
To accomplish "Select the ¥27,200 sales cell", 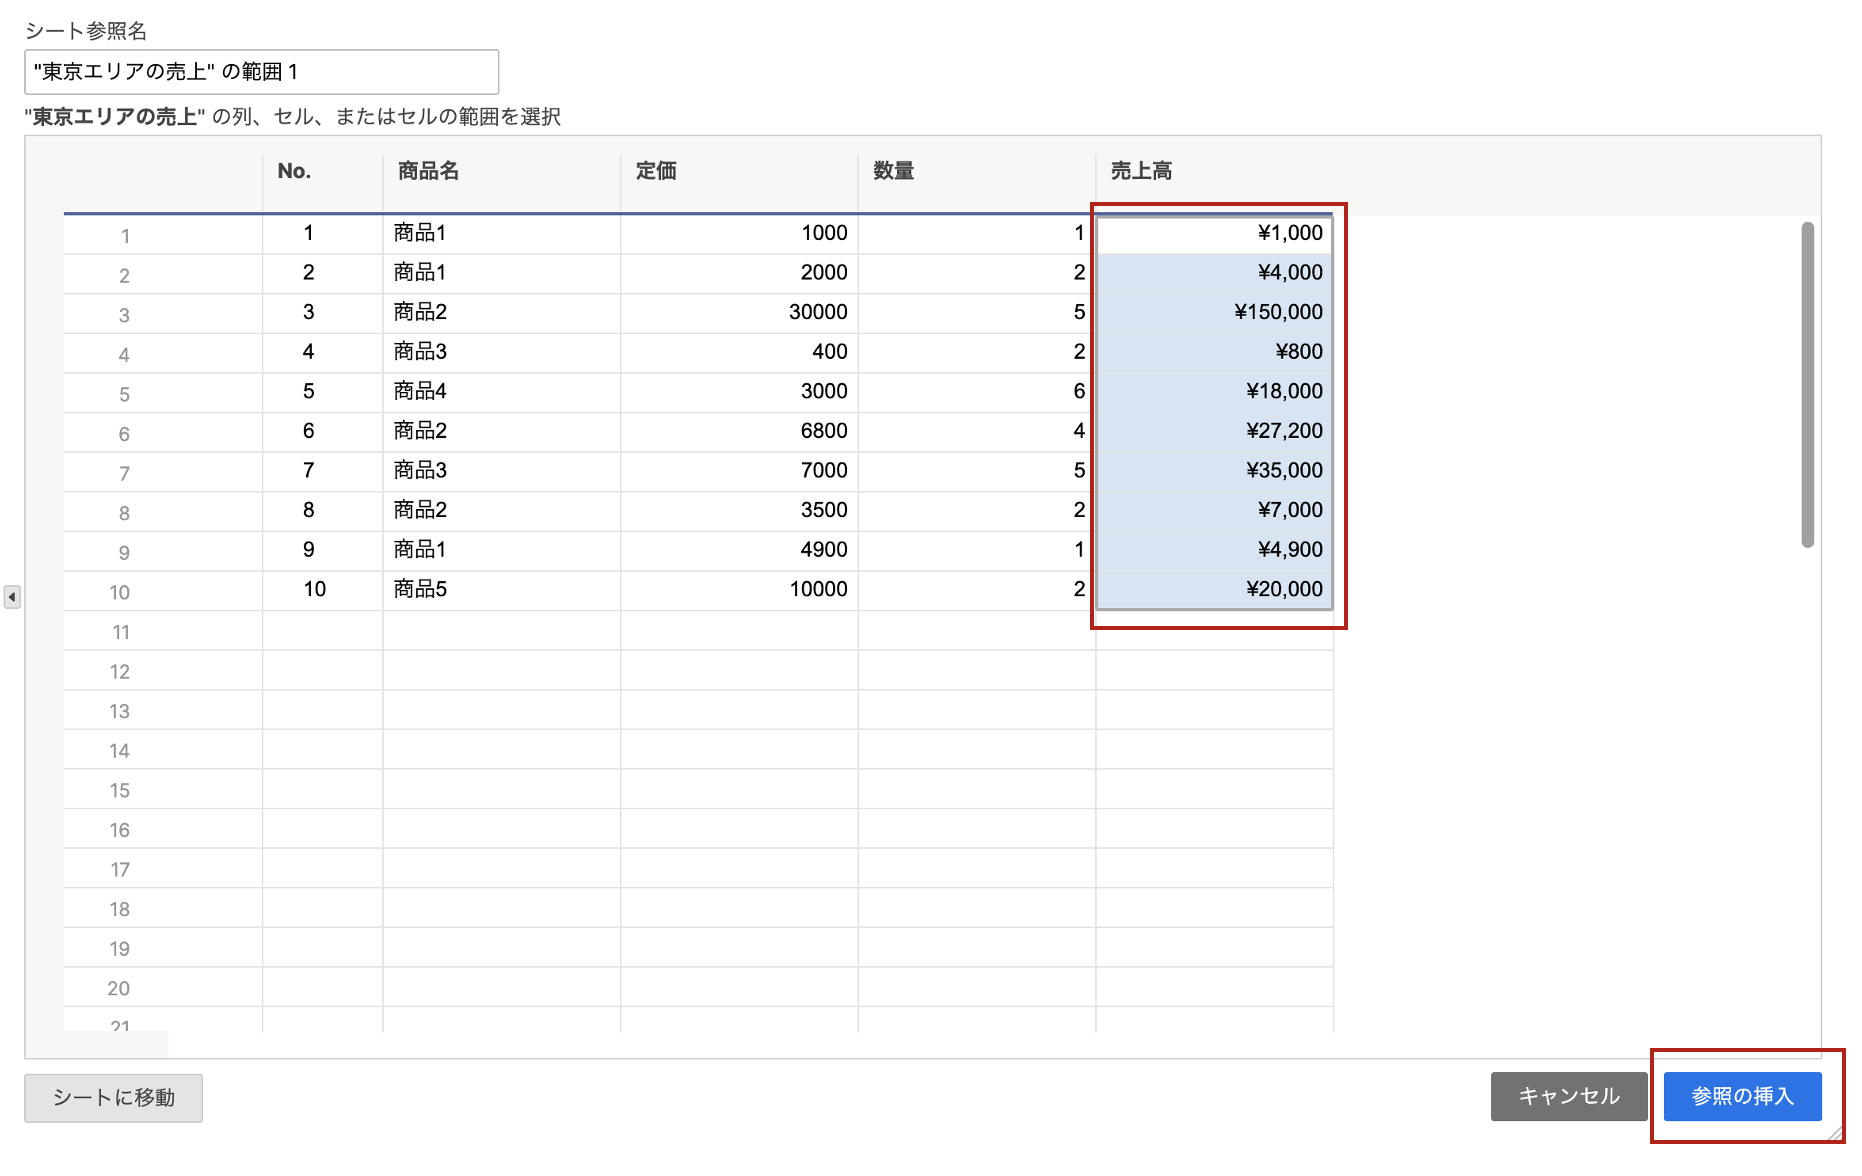I will click(x=1214, y=431).
